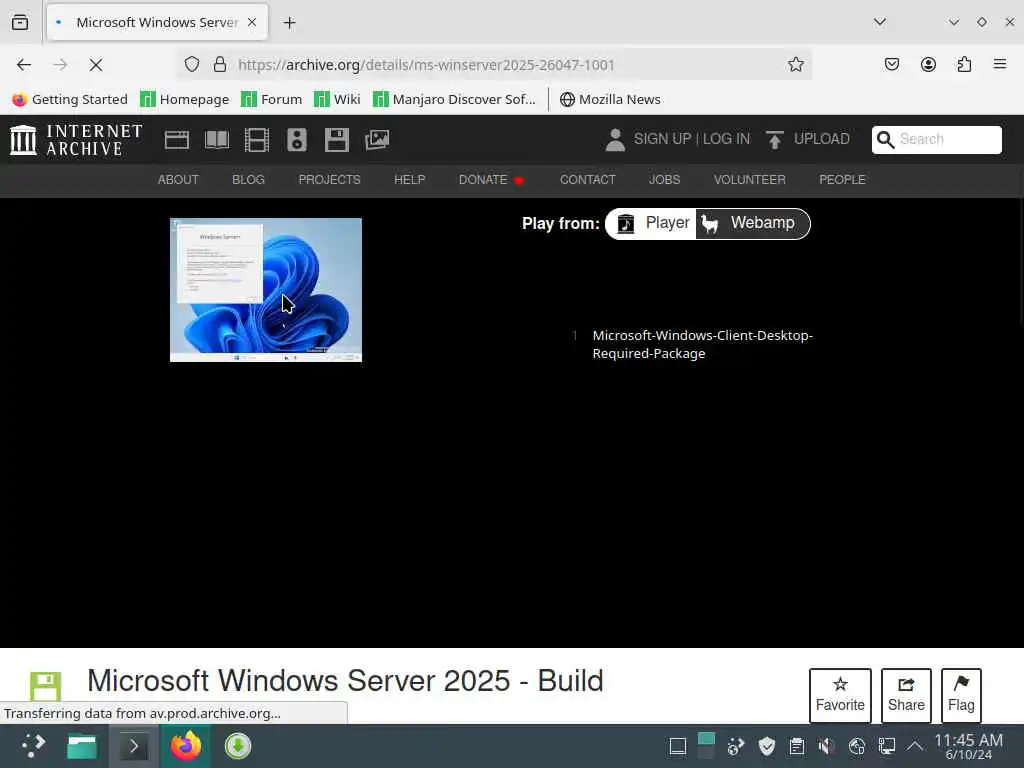Click the green floppy software icon near title
This screenshot has height=768, width=1024.
pyautogui.click(x=46, y=686)
